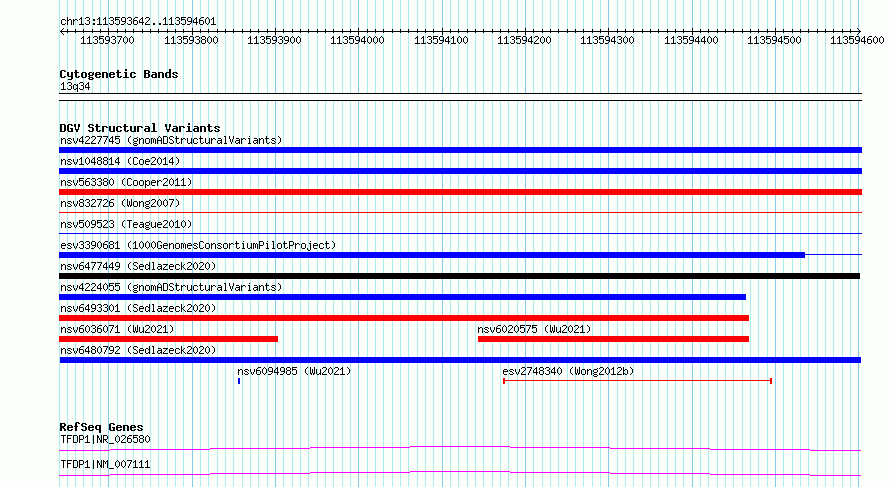Select the short red bar for nsv6036071

169,339
